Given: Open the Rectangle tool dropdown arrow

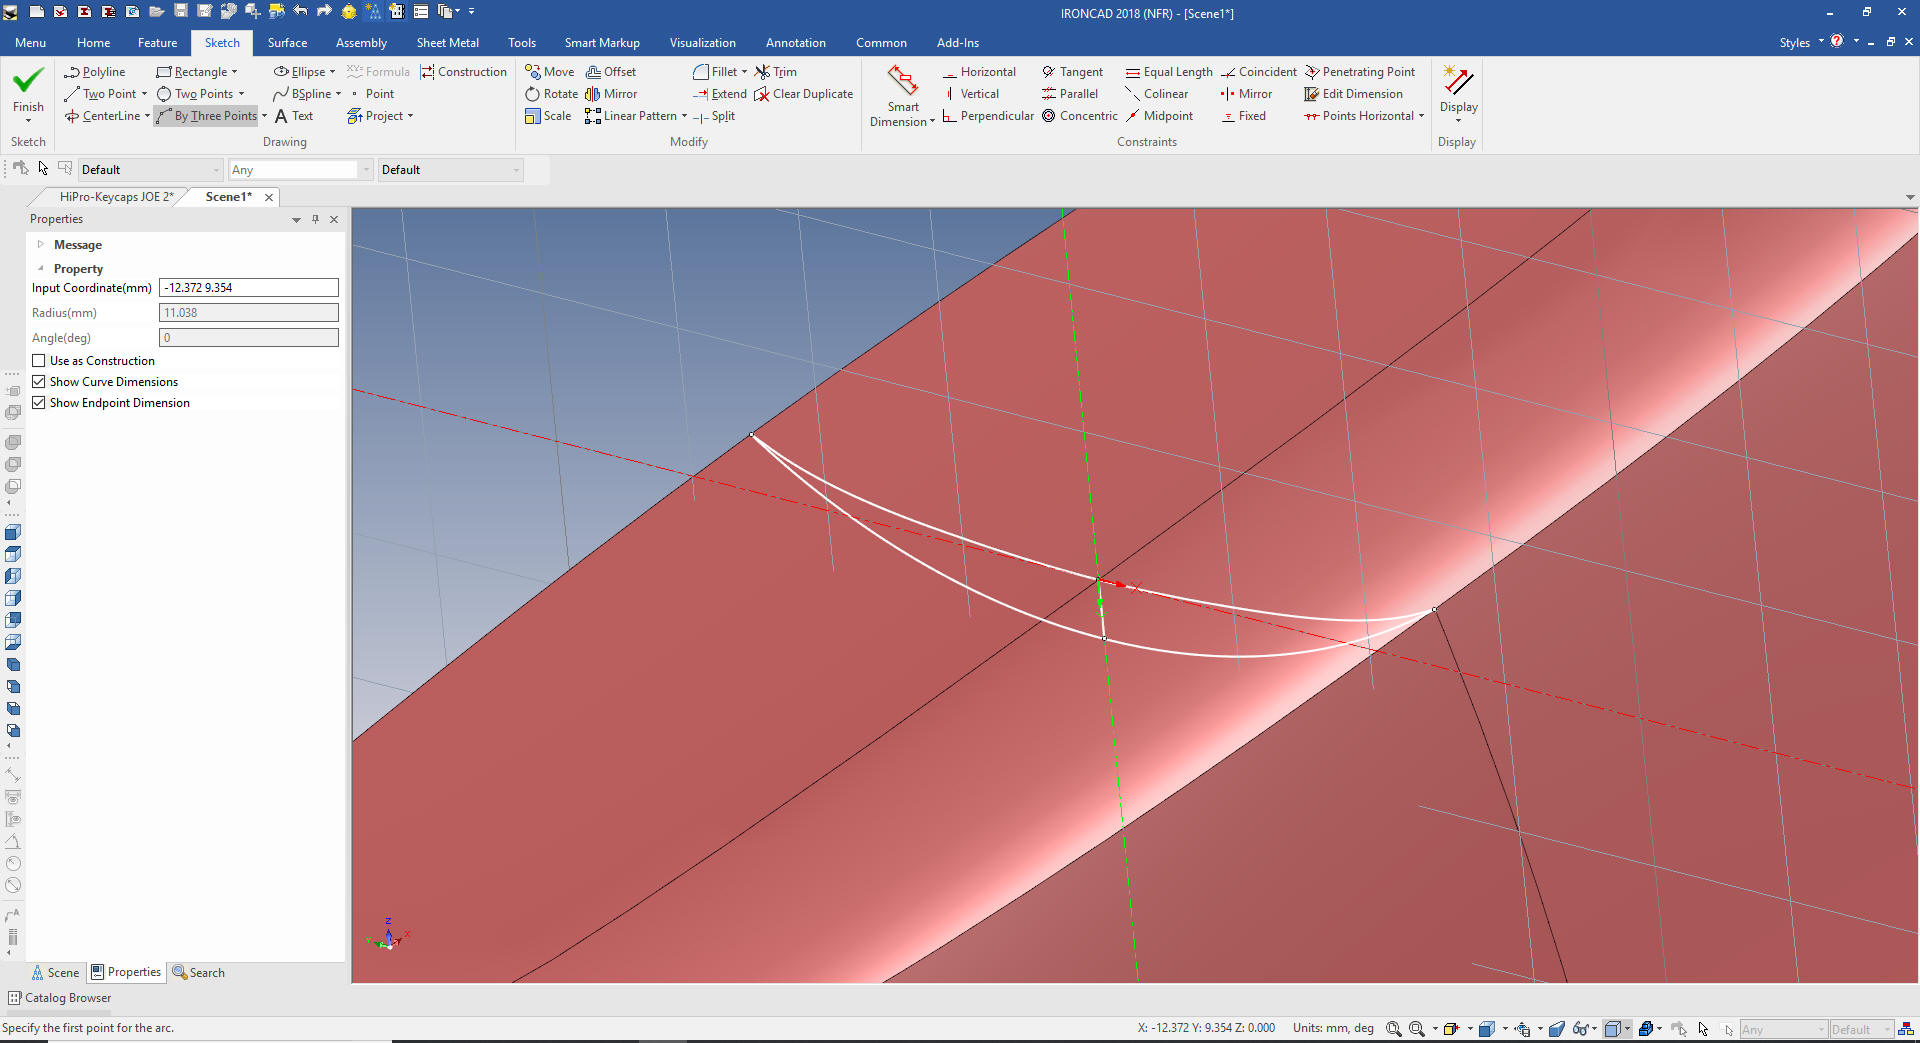Looking at the screenshot, I should (x=235, y=72).
